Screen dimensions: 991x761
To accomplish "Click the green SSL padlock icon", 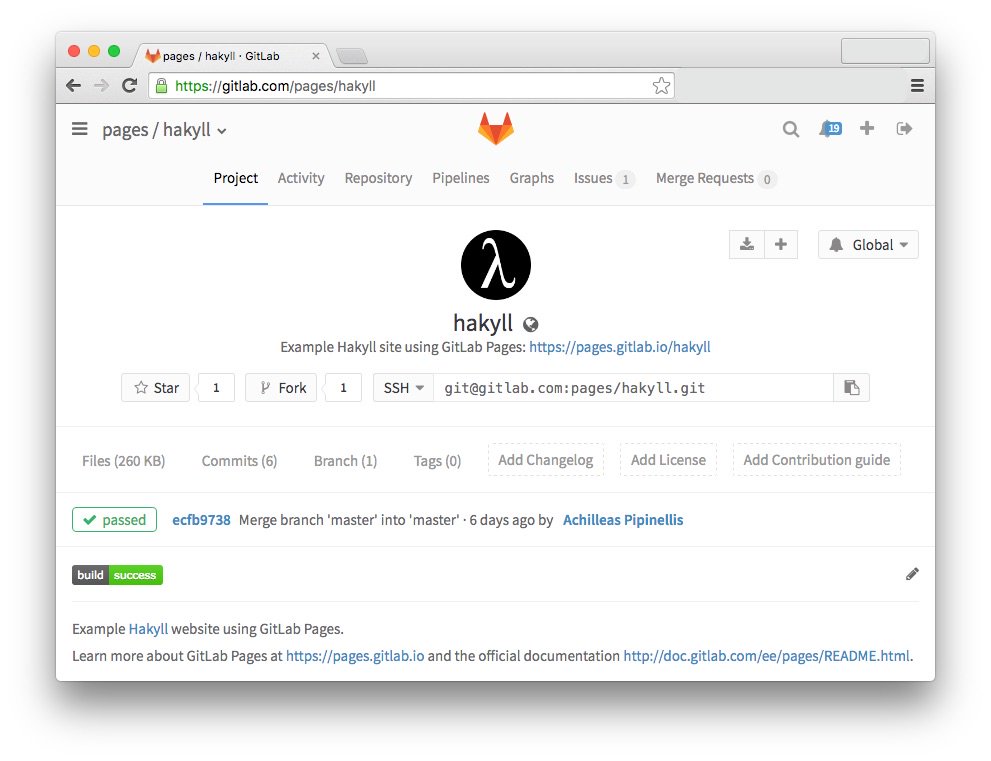I will 161,85.
